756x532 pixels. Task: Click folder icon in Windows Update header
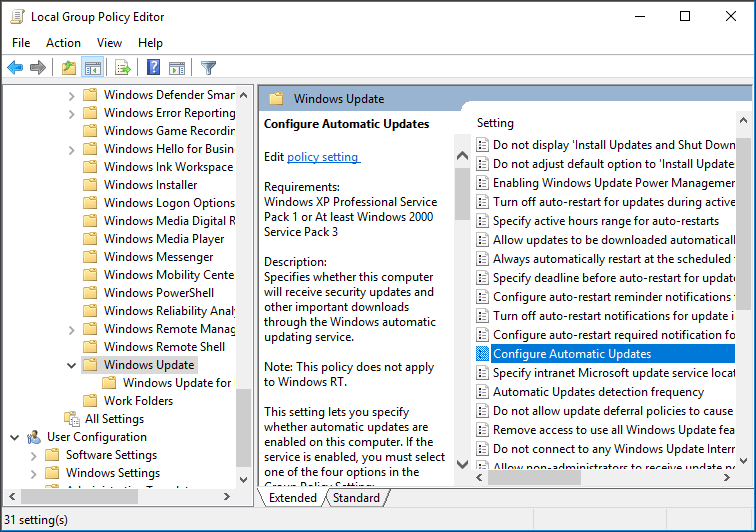(276, 99)
